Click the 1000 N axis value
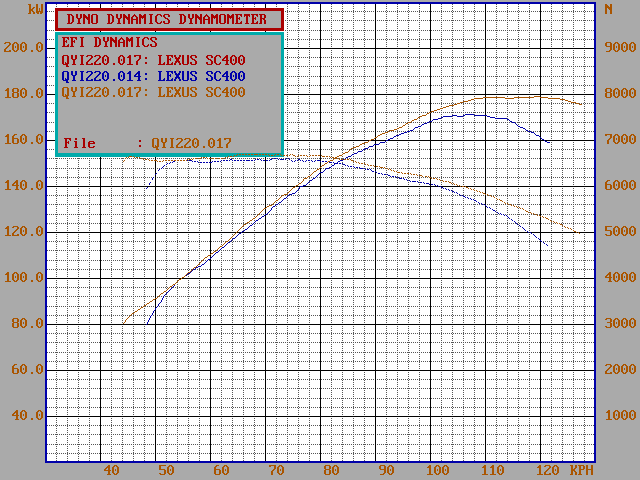This screenshot has width=640, height=480. (620, 415)
